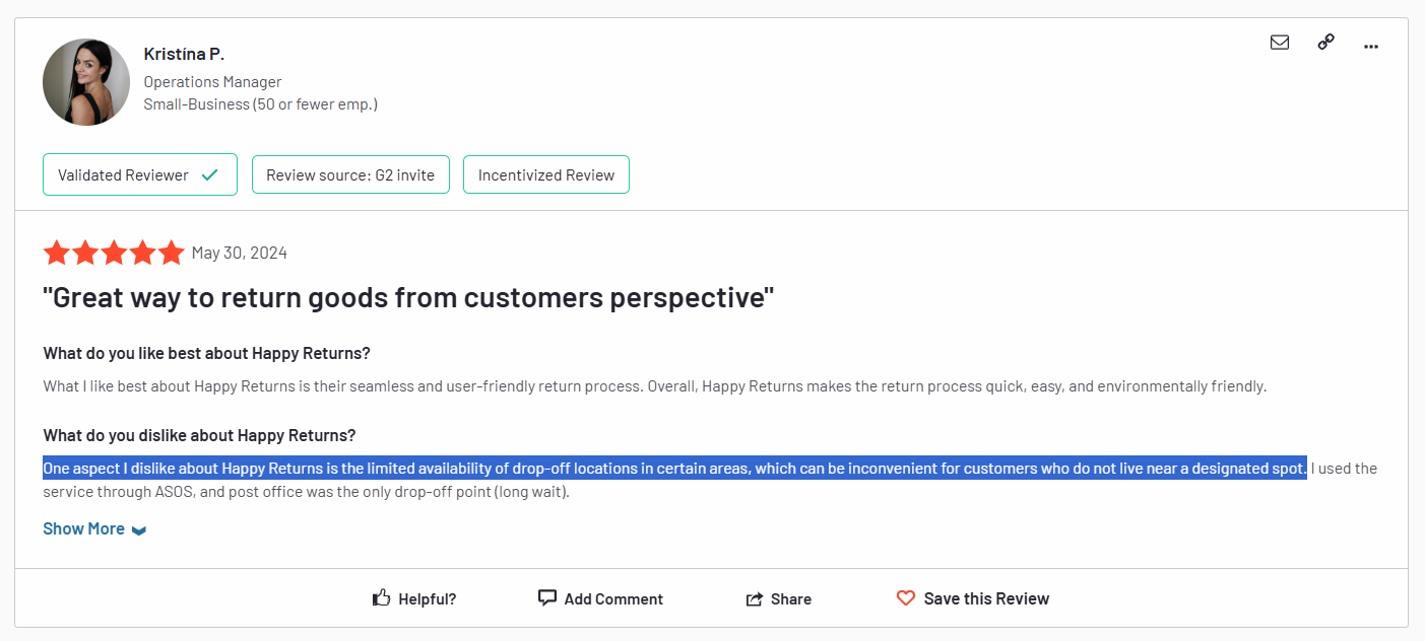Viewport: 1425px width, 641px height.
Task: Expand the review with Show More
Action: (83, 528)
